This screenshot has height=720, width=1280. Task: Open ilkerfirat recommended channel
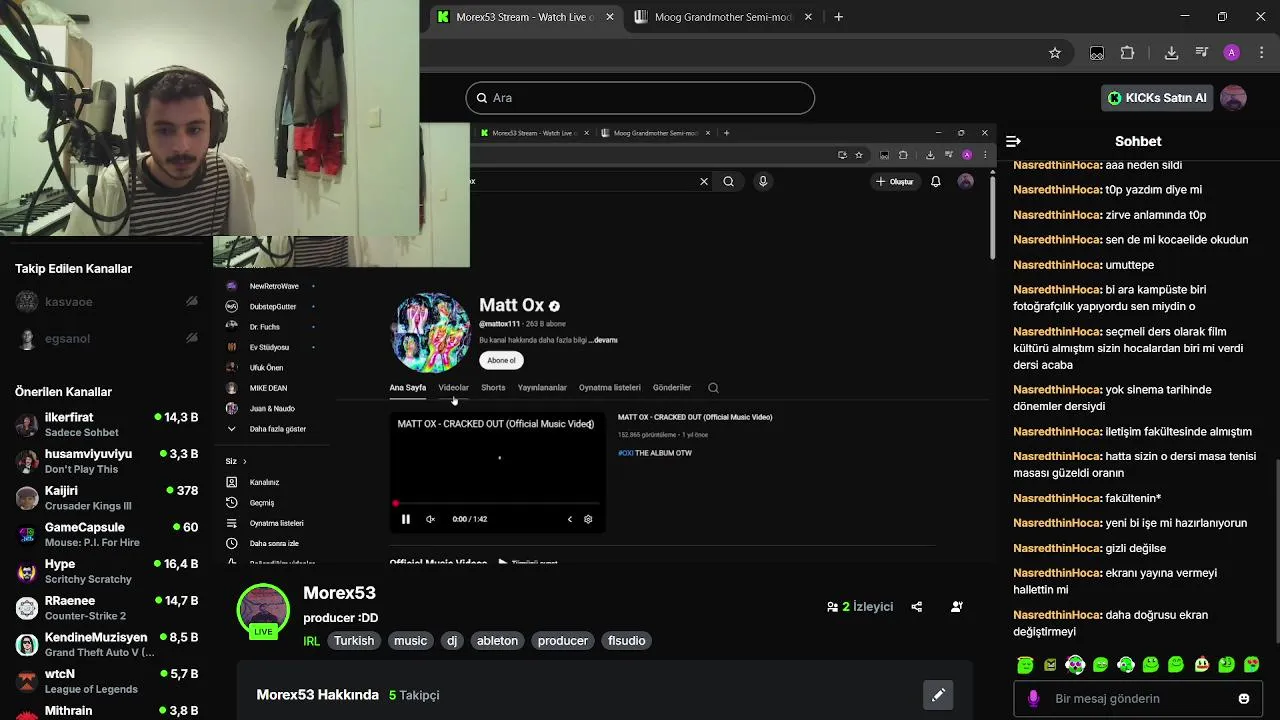106,424
